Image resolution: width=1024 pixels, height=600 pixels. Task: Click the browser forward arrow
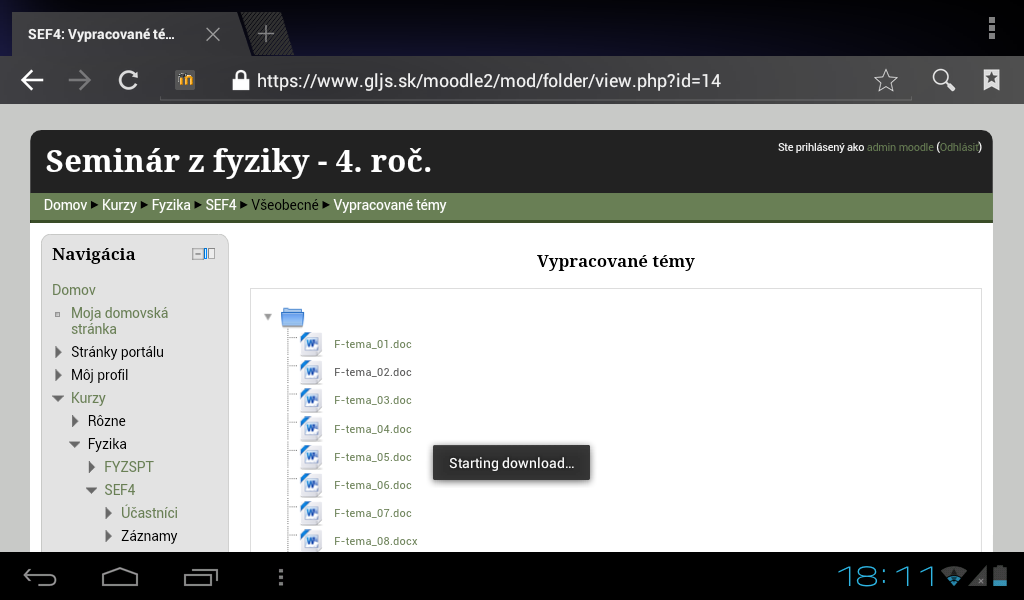point(80,80)
